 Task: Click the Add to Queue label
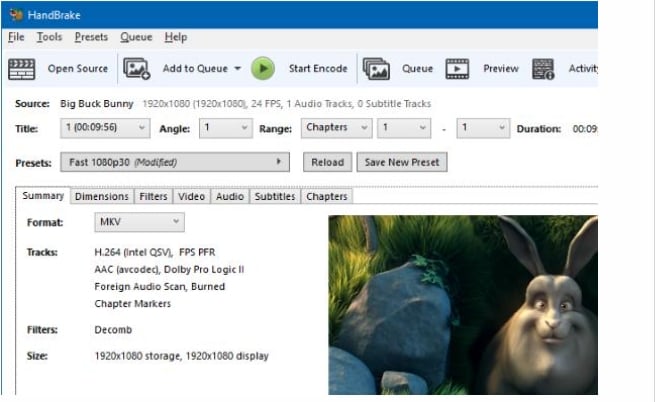(195, 69)
